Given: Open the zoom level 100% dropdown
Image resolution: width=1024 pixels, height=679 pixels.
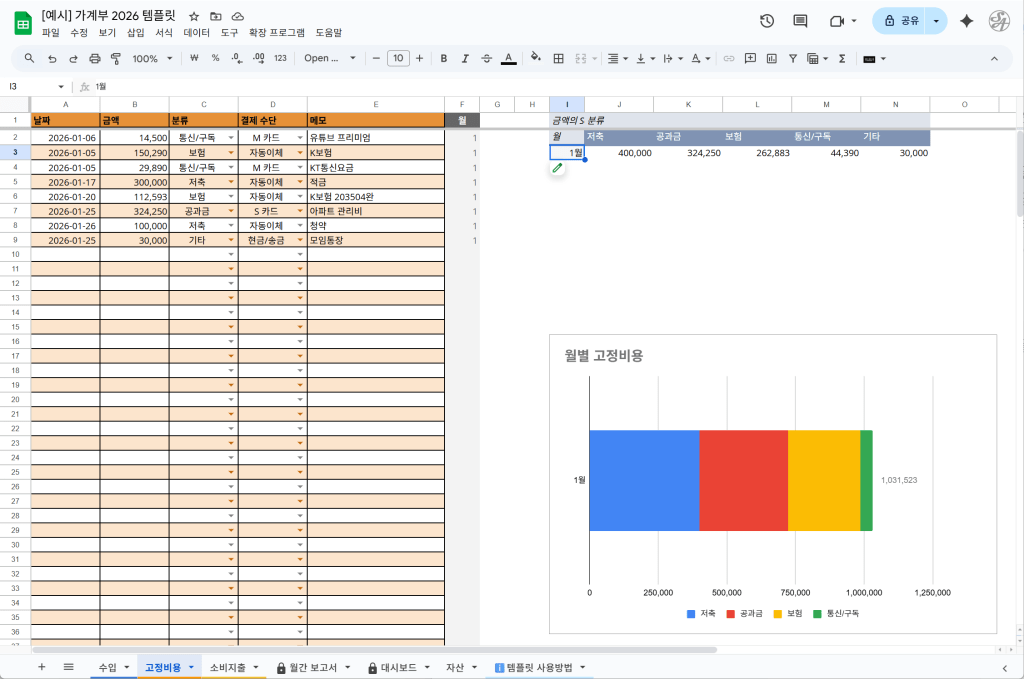Looking at the screenshot, I should pyautogui.click(x=152, y=59).
